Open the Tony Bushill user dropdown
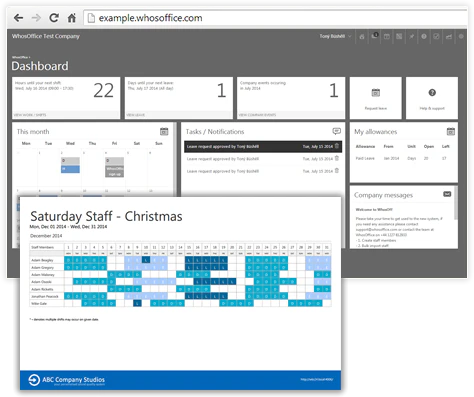The width and height of the screenshot is (474, 397). pyautogui.click(x=335, y=36)
